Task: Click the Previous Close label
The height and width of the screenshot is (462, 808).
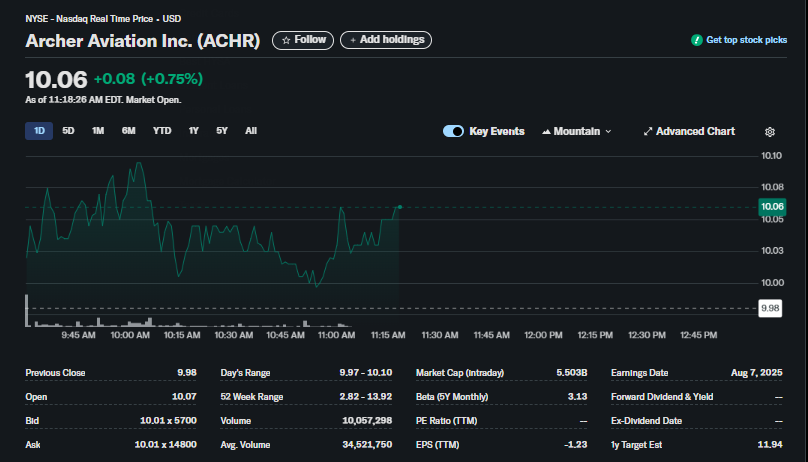Action: (x=55, y=373)
